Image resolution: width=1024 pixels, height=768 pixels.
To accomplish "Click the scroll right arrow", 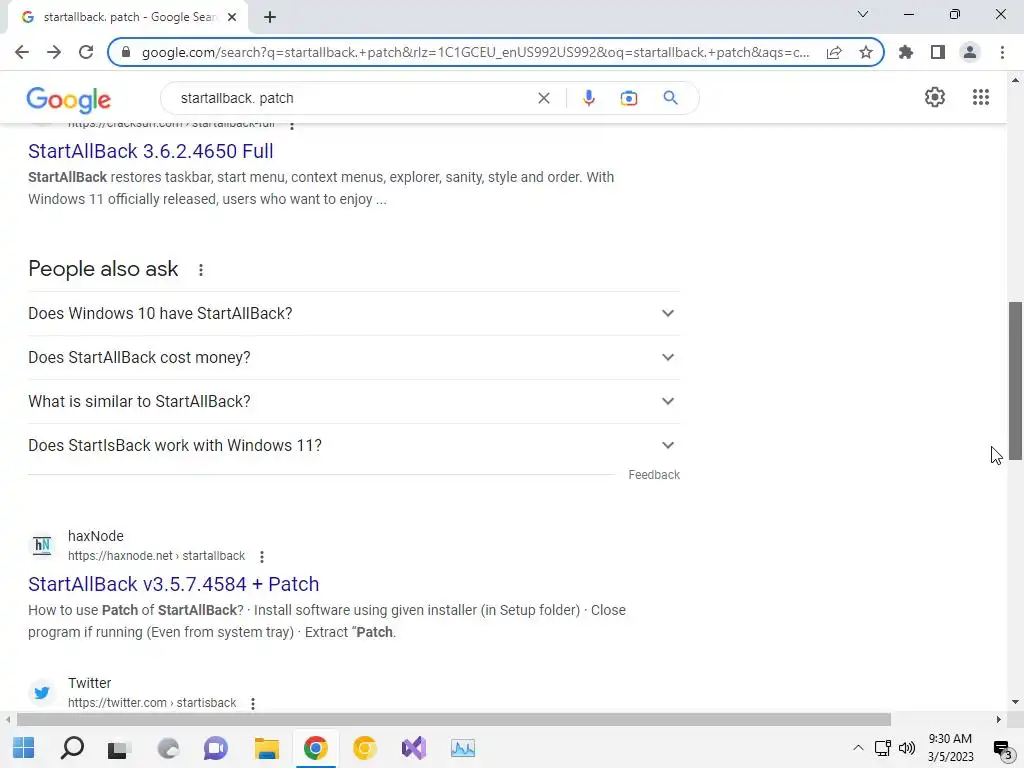I will click(x=999, y=719).
